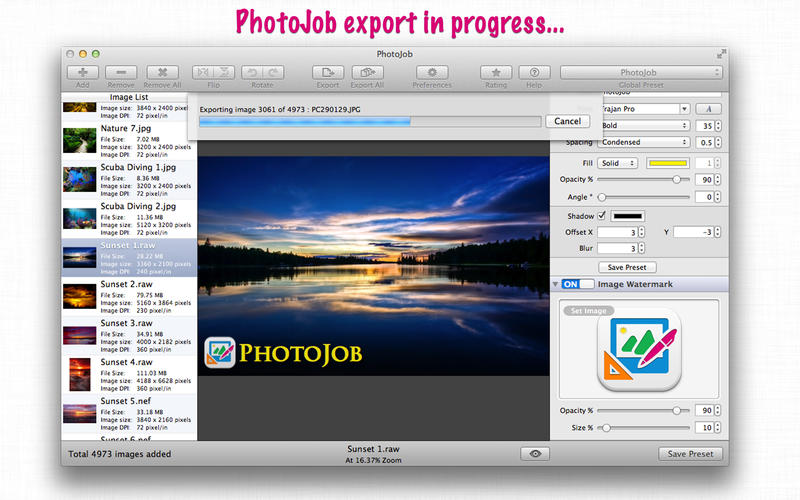Switch off the Image Watermark ON toggle

tap(578, 284)
